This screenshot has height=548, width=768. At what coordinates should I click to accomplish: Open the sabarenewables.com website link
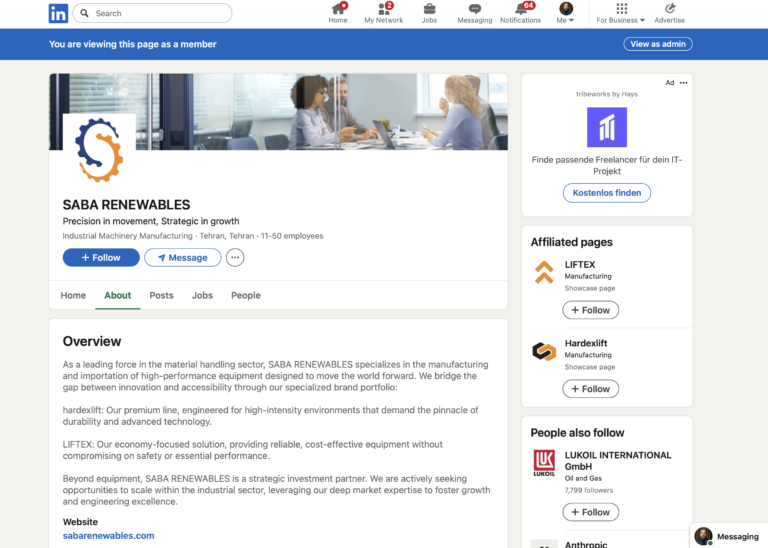[108, 536]
